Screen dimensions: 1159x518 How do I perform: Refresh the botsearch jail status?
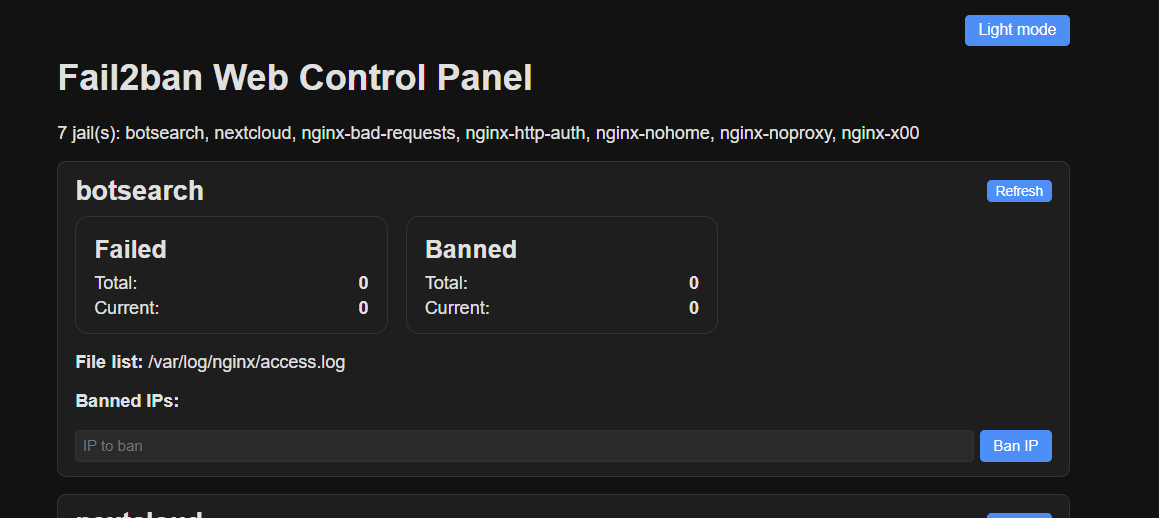[x=1019, y=191]
